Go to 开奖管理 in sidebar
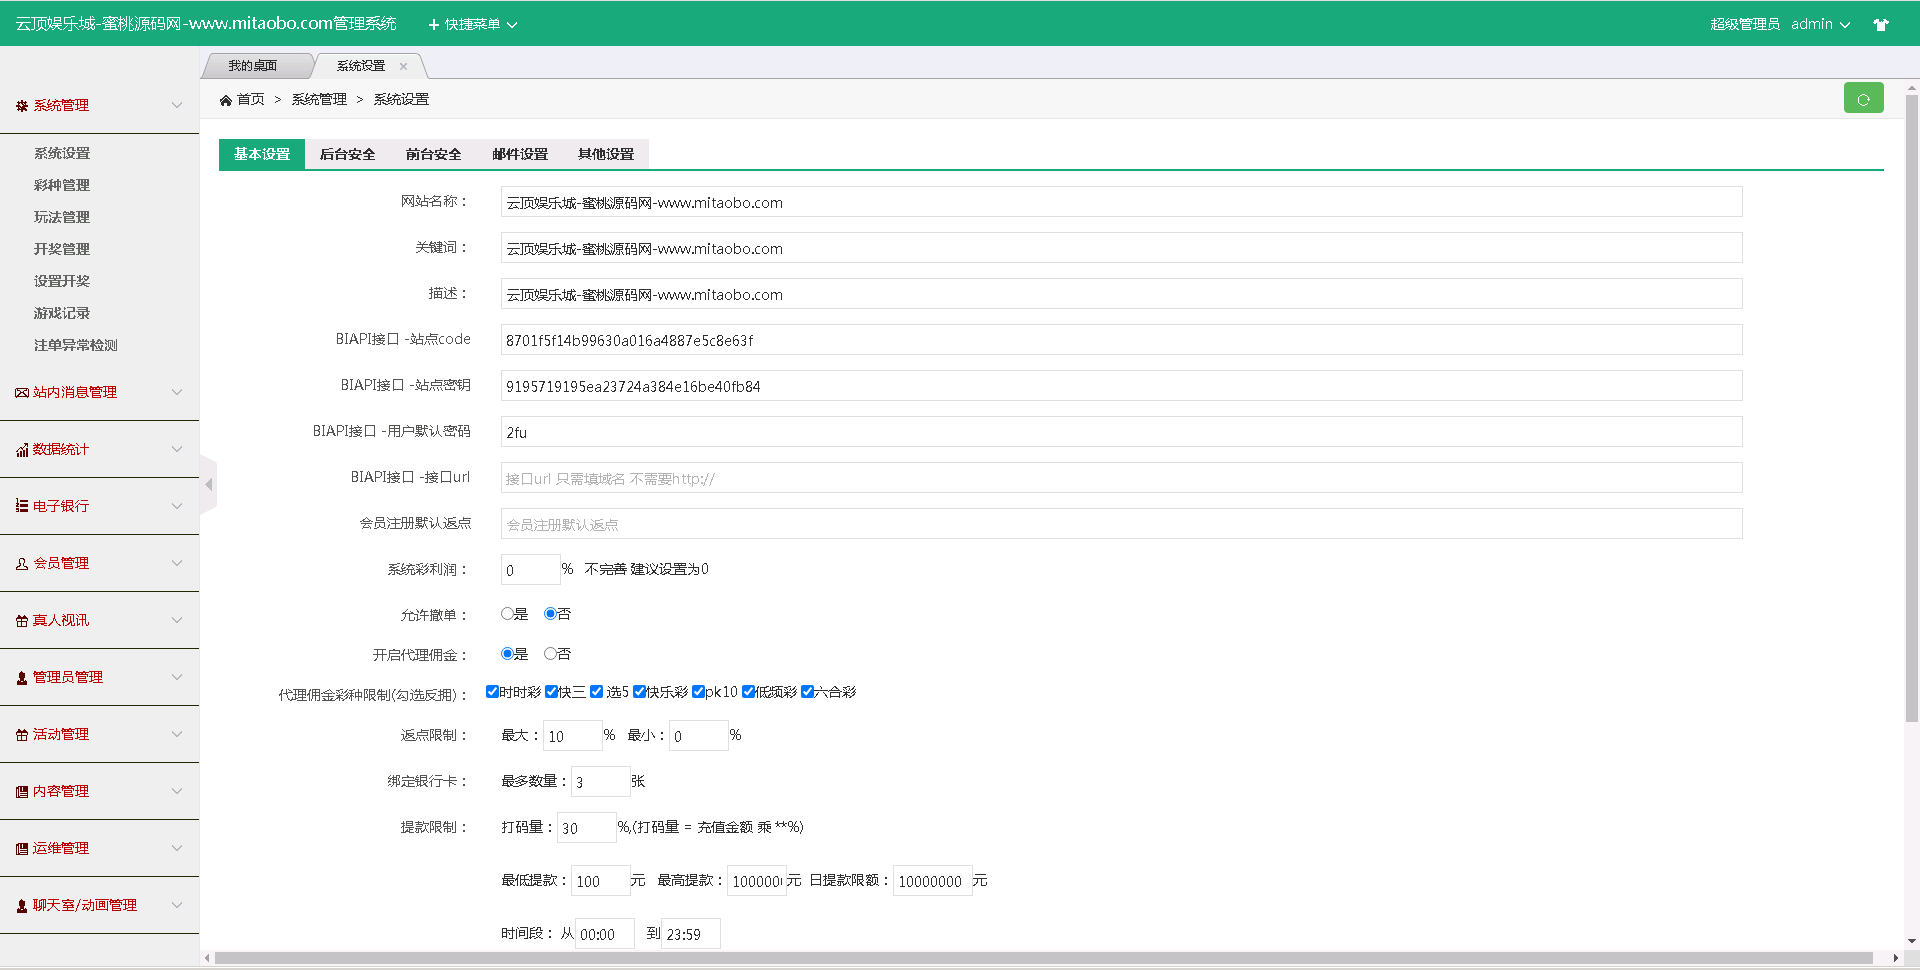The image size is (1920, 970). (62, 249)
